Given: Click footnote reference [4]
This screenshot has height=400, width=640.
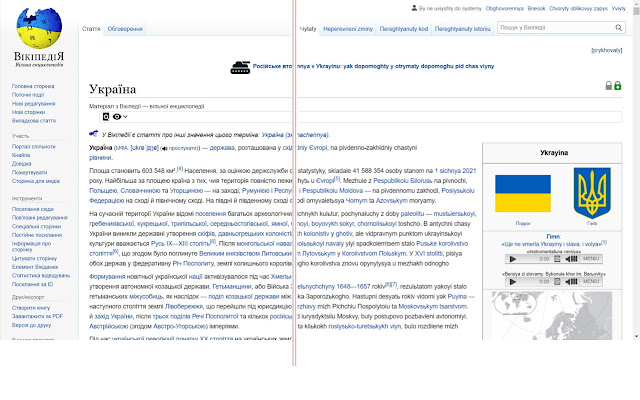Looking at the screenshot, I should pyautogui.click(x=180, y=169).
